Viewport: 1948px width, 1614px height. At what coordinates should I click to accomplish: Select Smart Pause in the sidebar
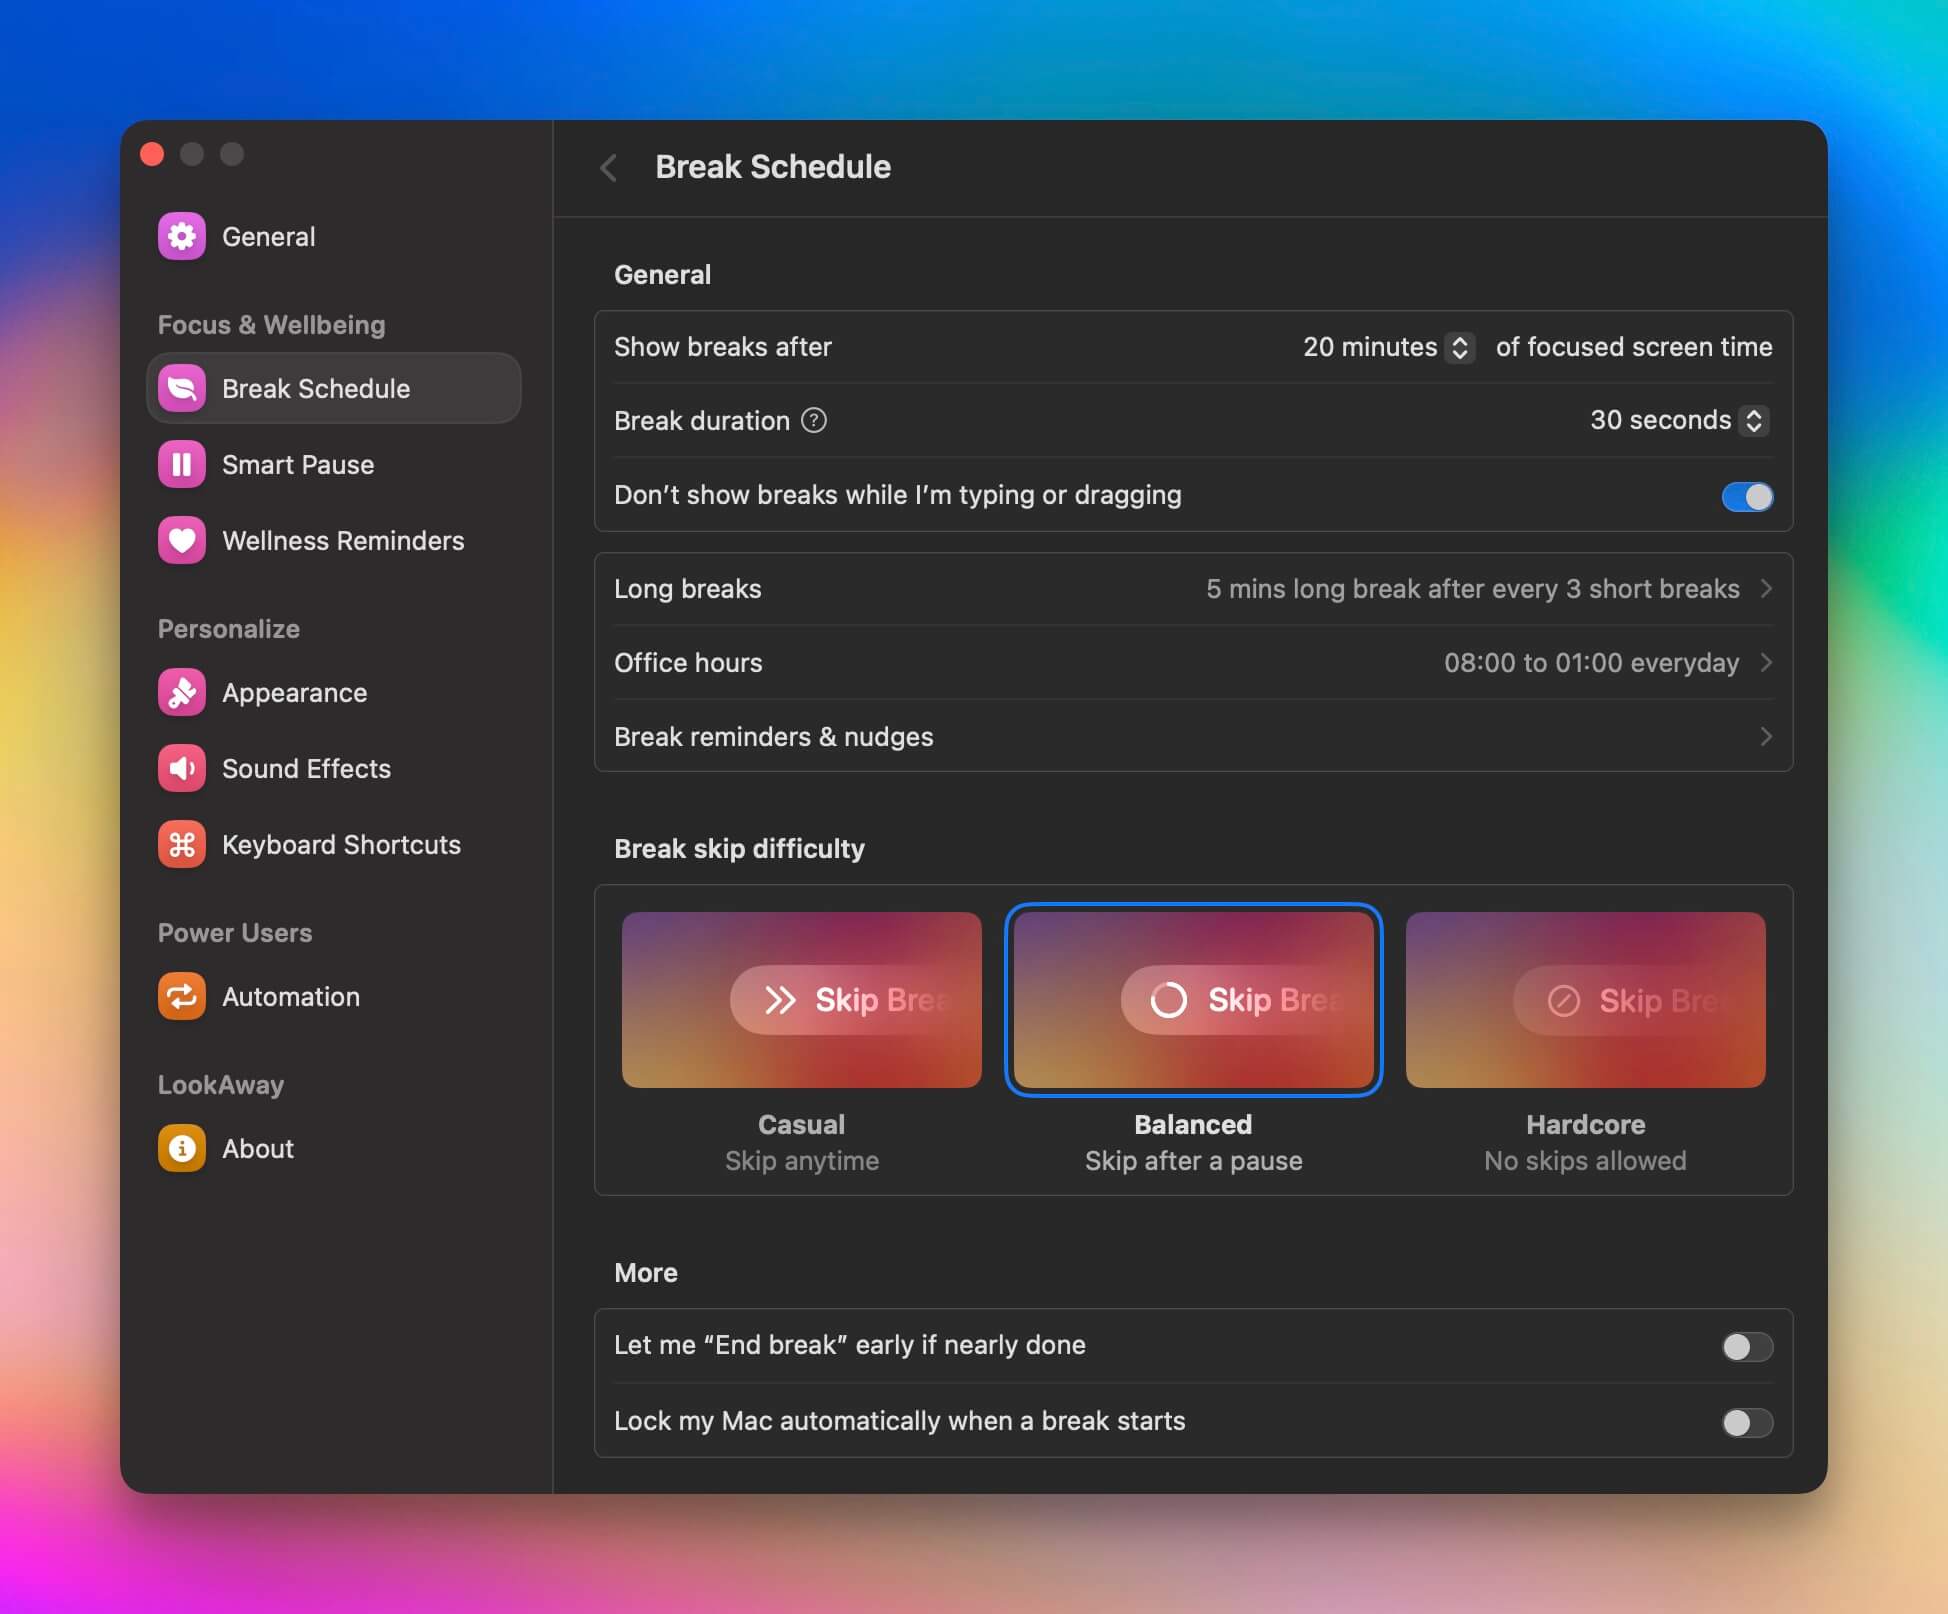point(297,464)
